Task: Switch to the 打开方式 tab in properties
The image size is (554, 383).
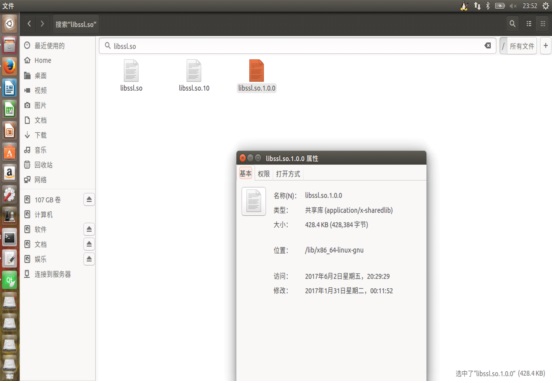Action: 288,173
